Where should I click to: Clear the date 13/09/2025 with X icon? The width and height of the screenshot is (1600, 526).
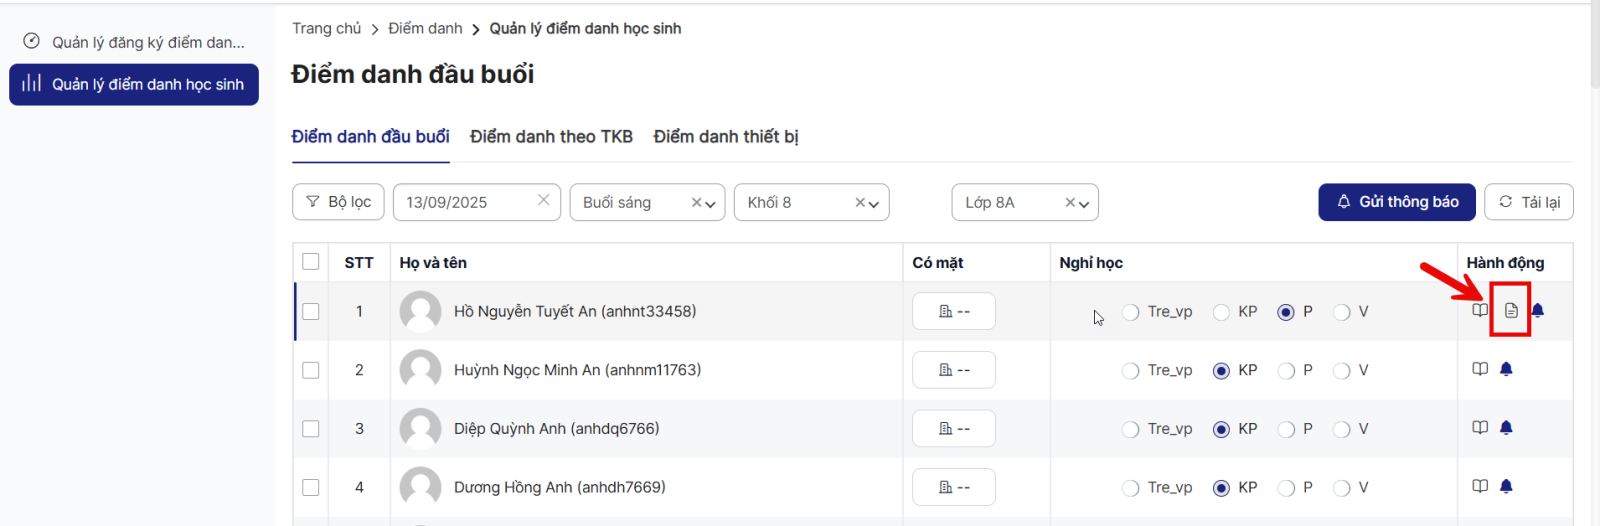[x=543, y=201]
